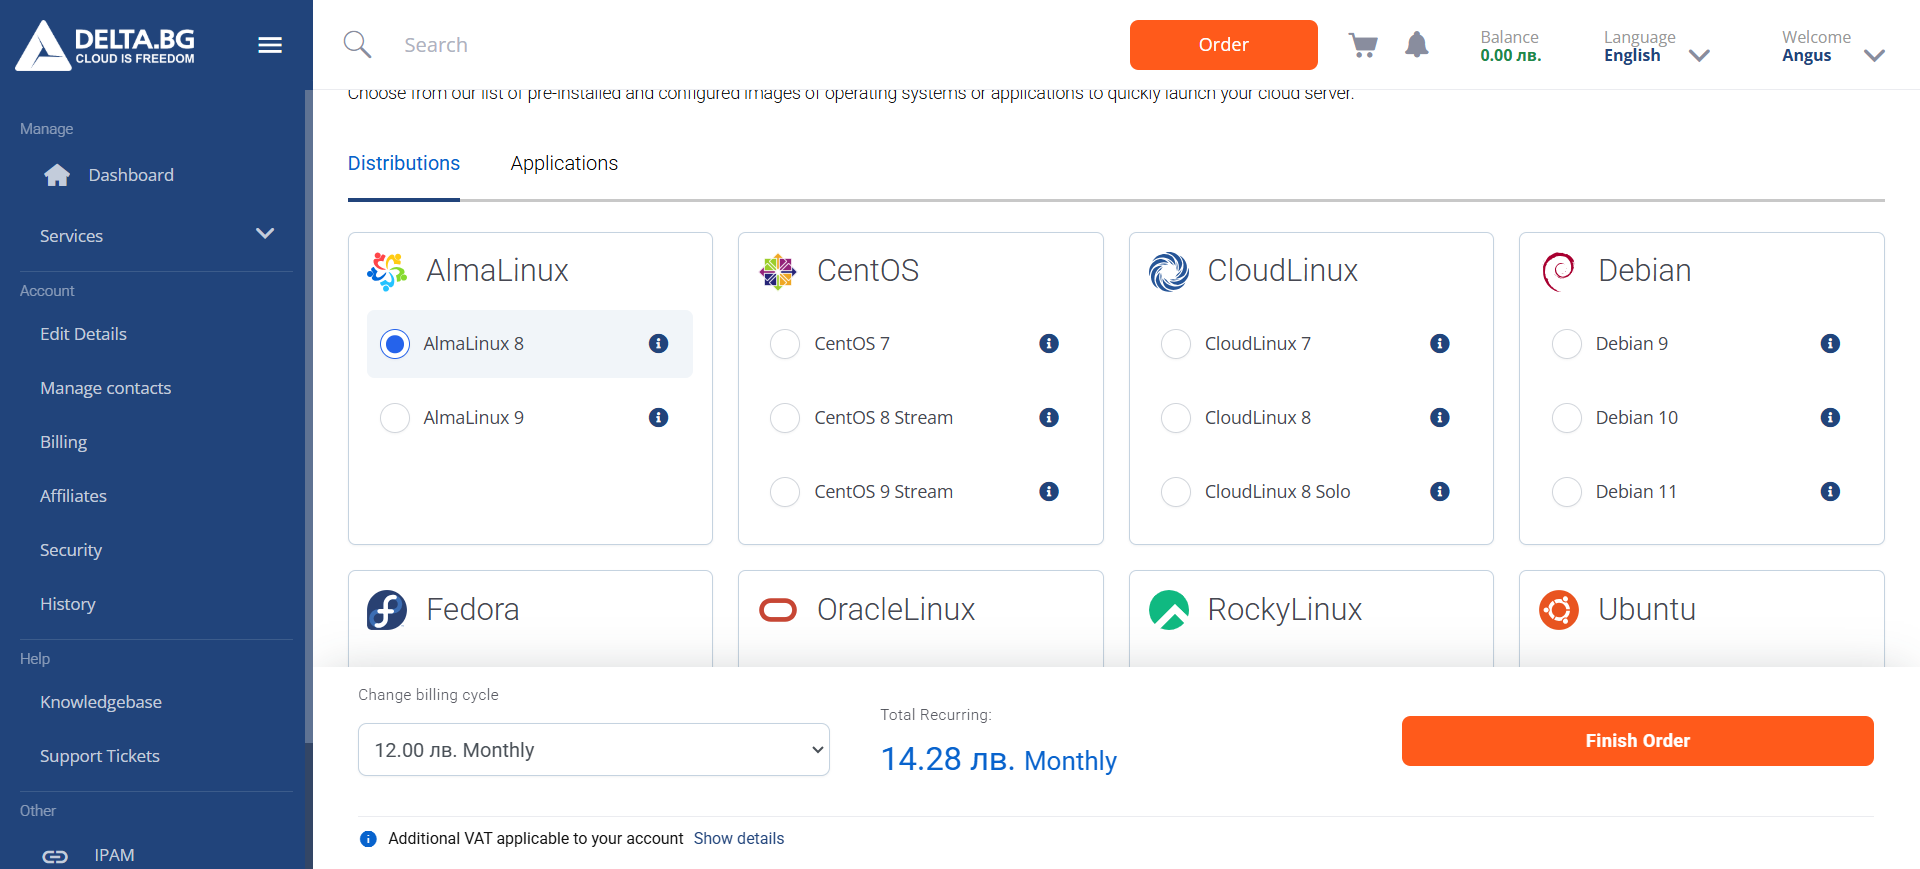Select AlmaLinux 9 radio button
This screenshot has width=1920, height=869.
[x=395, y=418]
